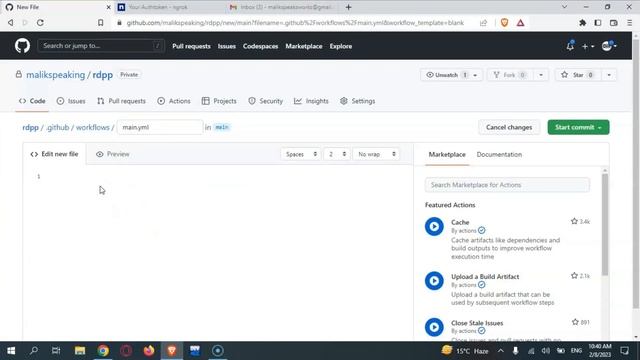The width and height of the screenshot is (640, 360).
Task: Switch to the Issues repository tab
Action: tap(71, 101)
